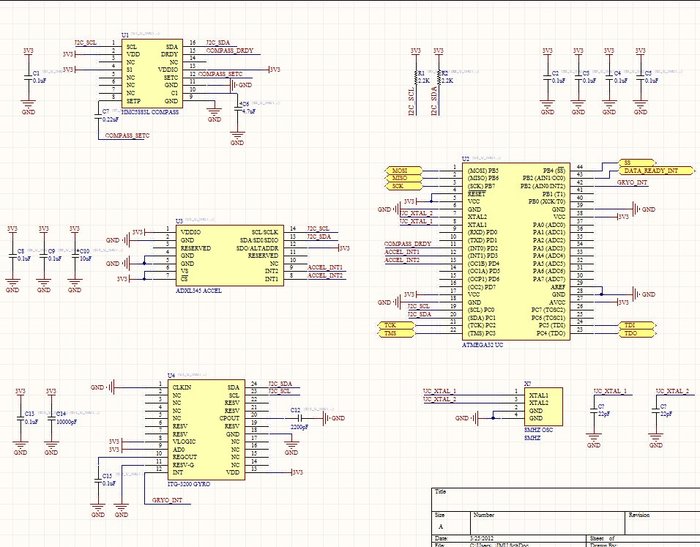Select capacitor C1 0.1uF
The height and width of the screenshot is (547, 700).
tap(29, 77)
